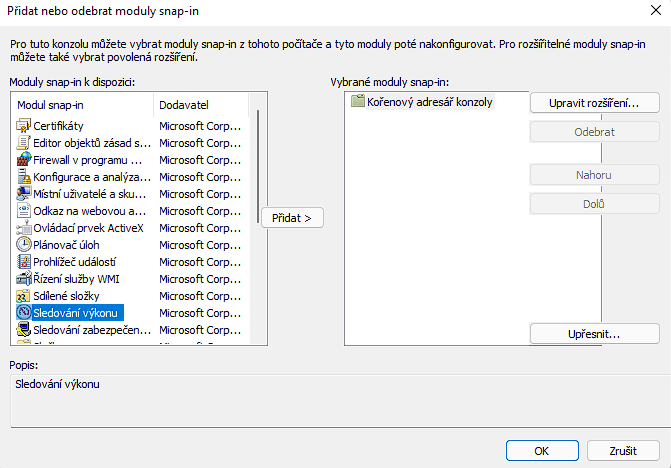Image resolution: width=671 pixels, height=468 pixels.
Task: Click the Řízení služby WMI icon
Action: pyautogui.click(x=24, y=279)
